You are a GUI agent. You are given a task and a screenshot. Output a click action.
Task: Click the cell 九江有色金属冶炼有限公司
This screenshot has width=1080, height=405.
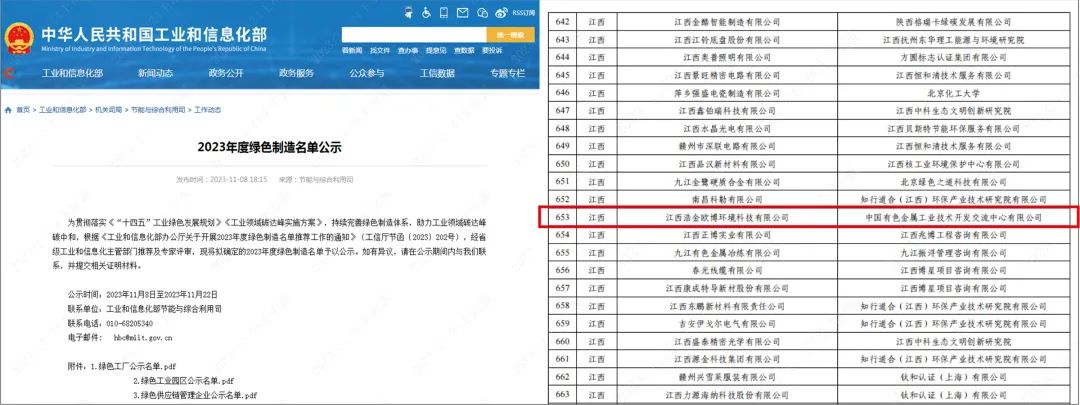727,253
